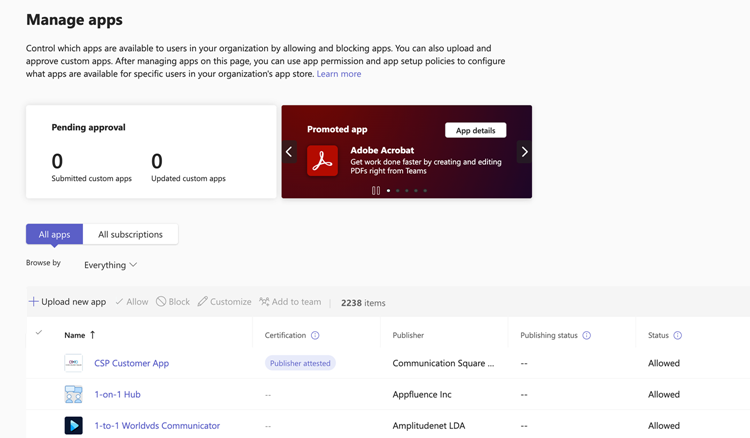Open the Learn more link
The height and width of the screenshot is (438, 750).
coord(339,74)
